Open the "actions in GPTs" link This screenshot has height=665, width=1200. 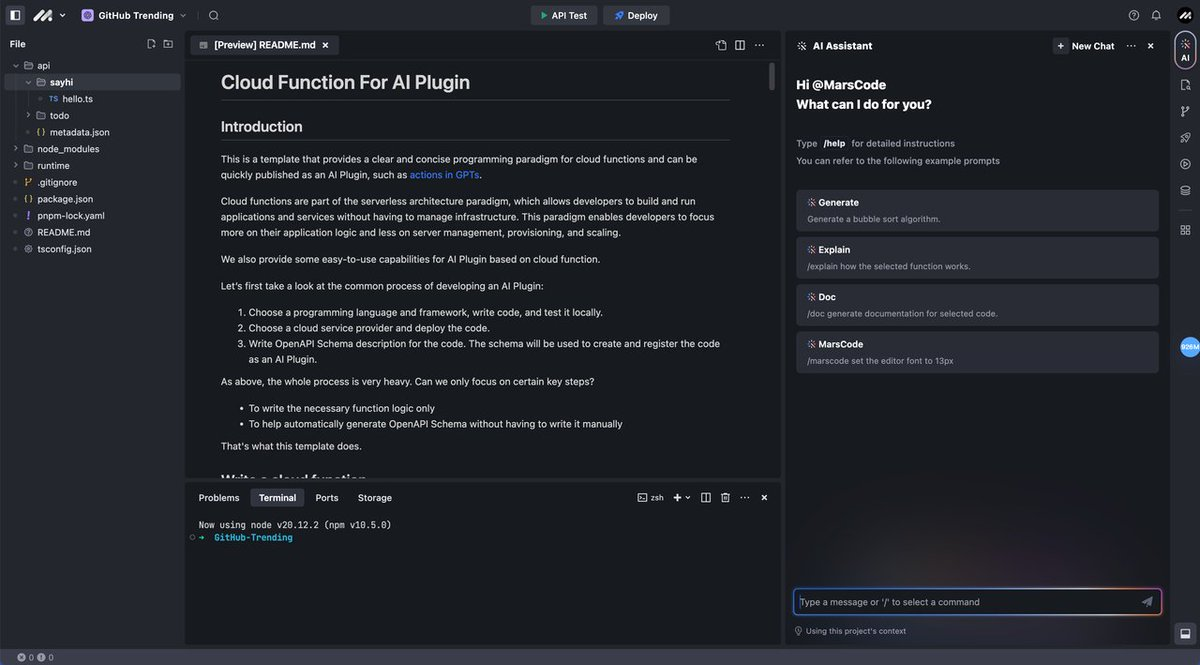pyautogui.click(x=444, y=175)
